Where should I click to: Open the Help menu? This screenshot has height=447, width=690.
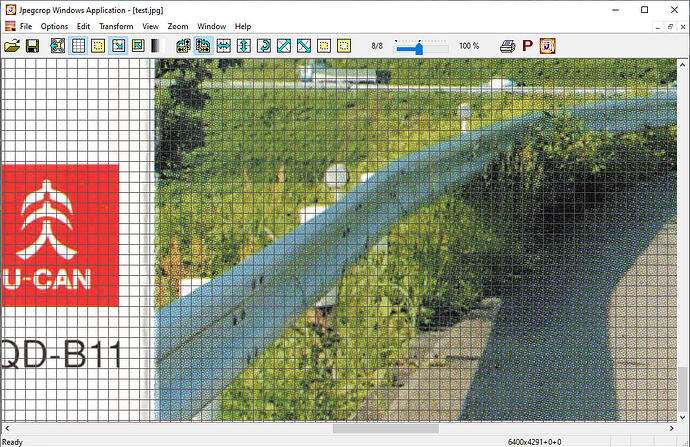click(x=243, y=26)
